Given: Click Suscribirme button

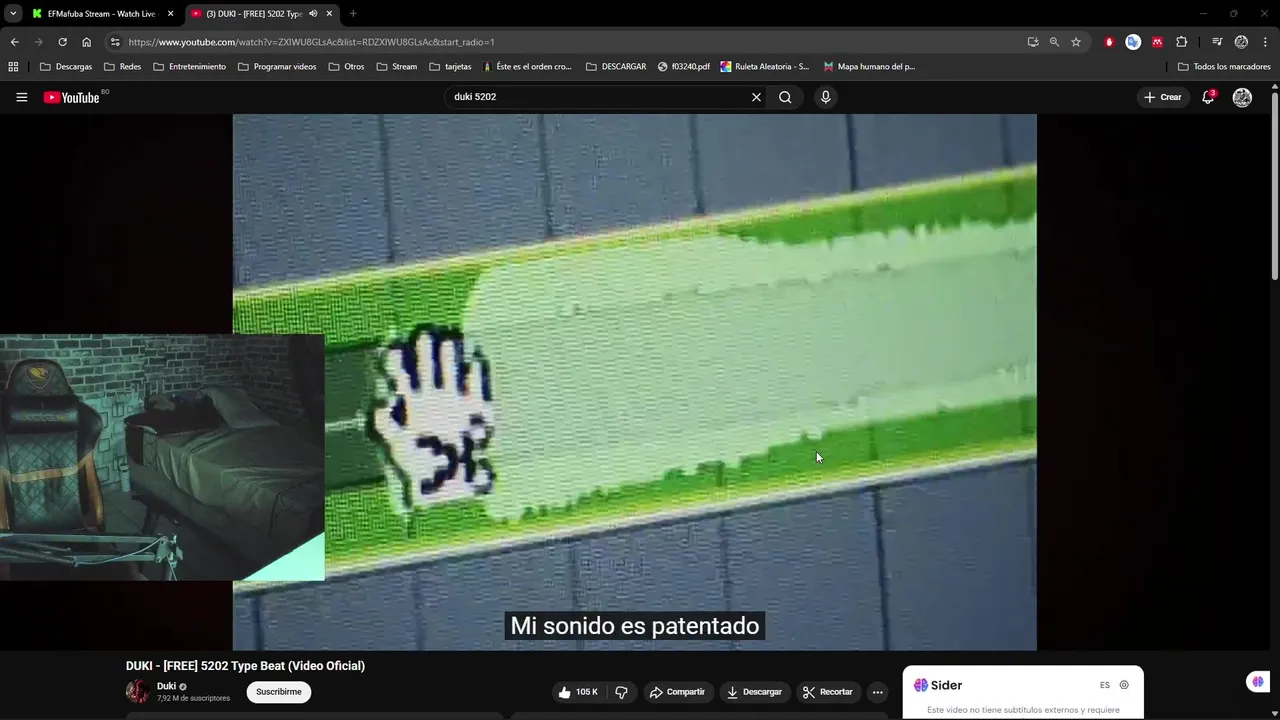Looking at the screenshot, I should 279,692.
